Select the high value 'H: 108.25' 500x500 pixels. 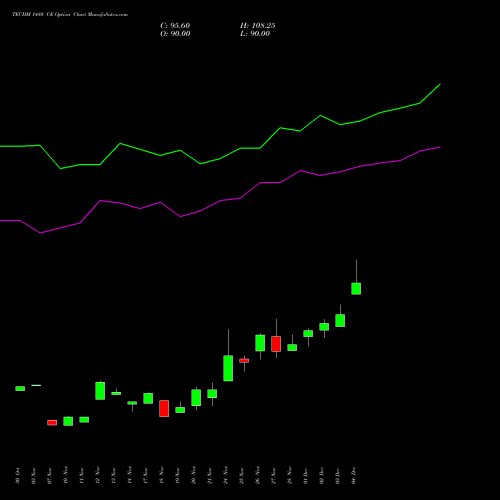258,26
